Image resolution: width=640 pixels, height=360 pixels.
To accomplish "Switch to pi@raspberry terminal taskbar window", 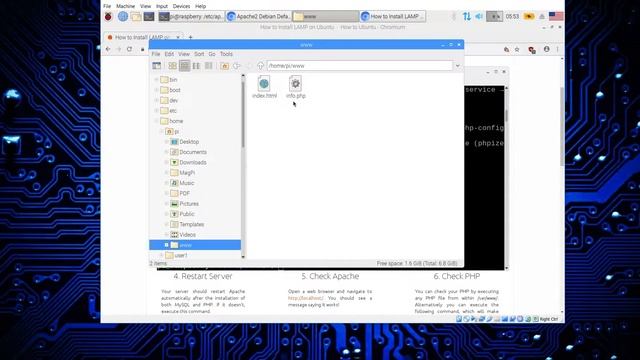I will tap(191, 16).
